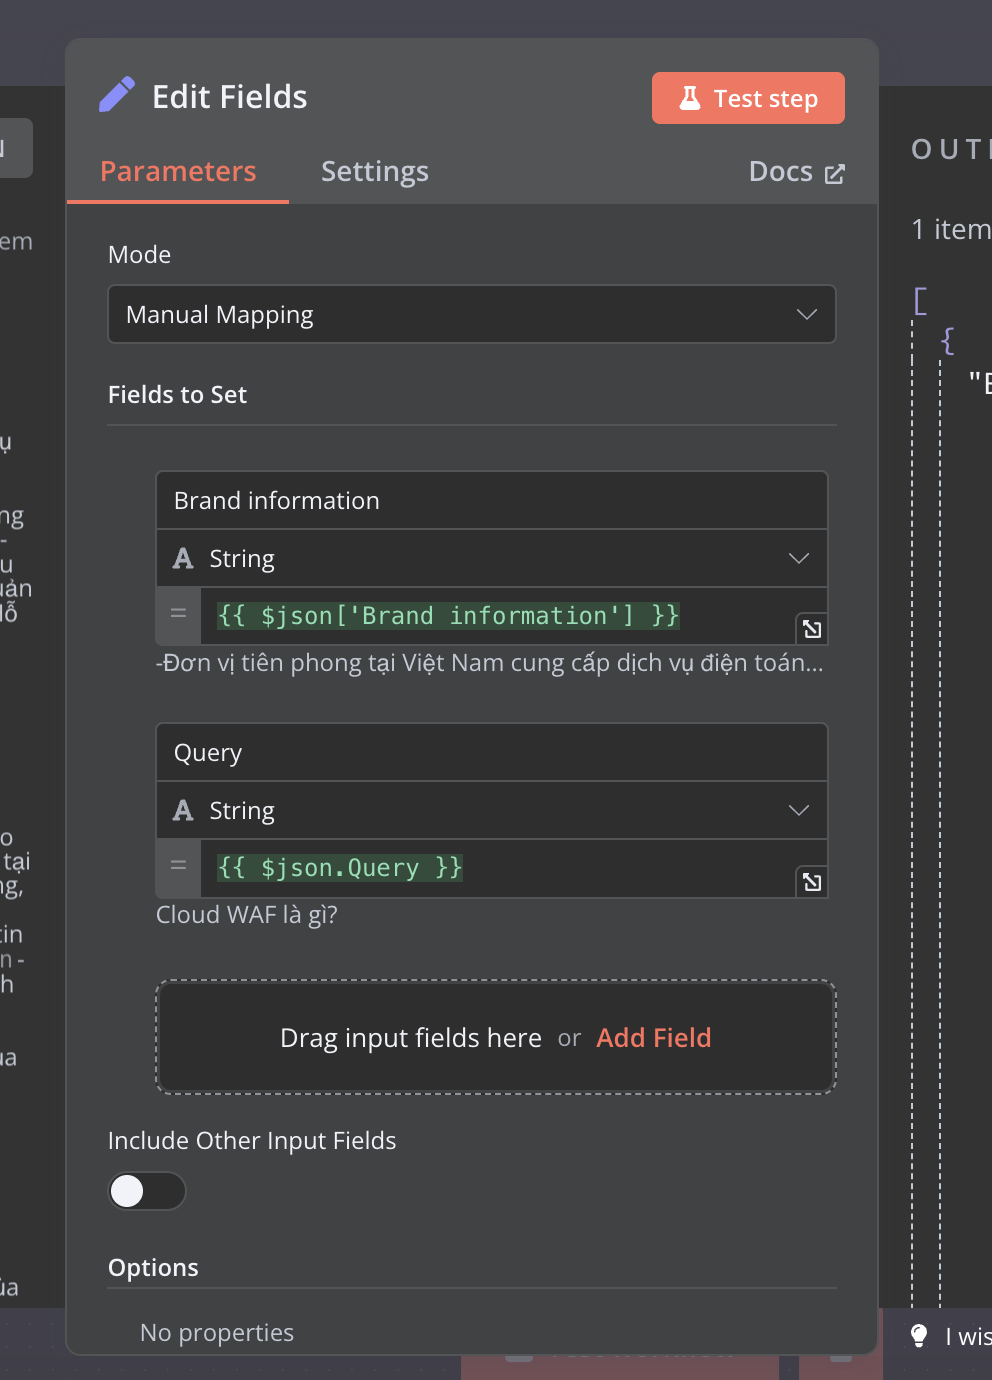Screen dimensions: 992x1380
Task: Click the equals icon beside Query expression
Action: click(x=178, y=866)
